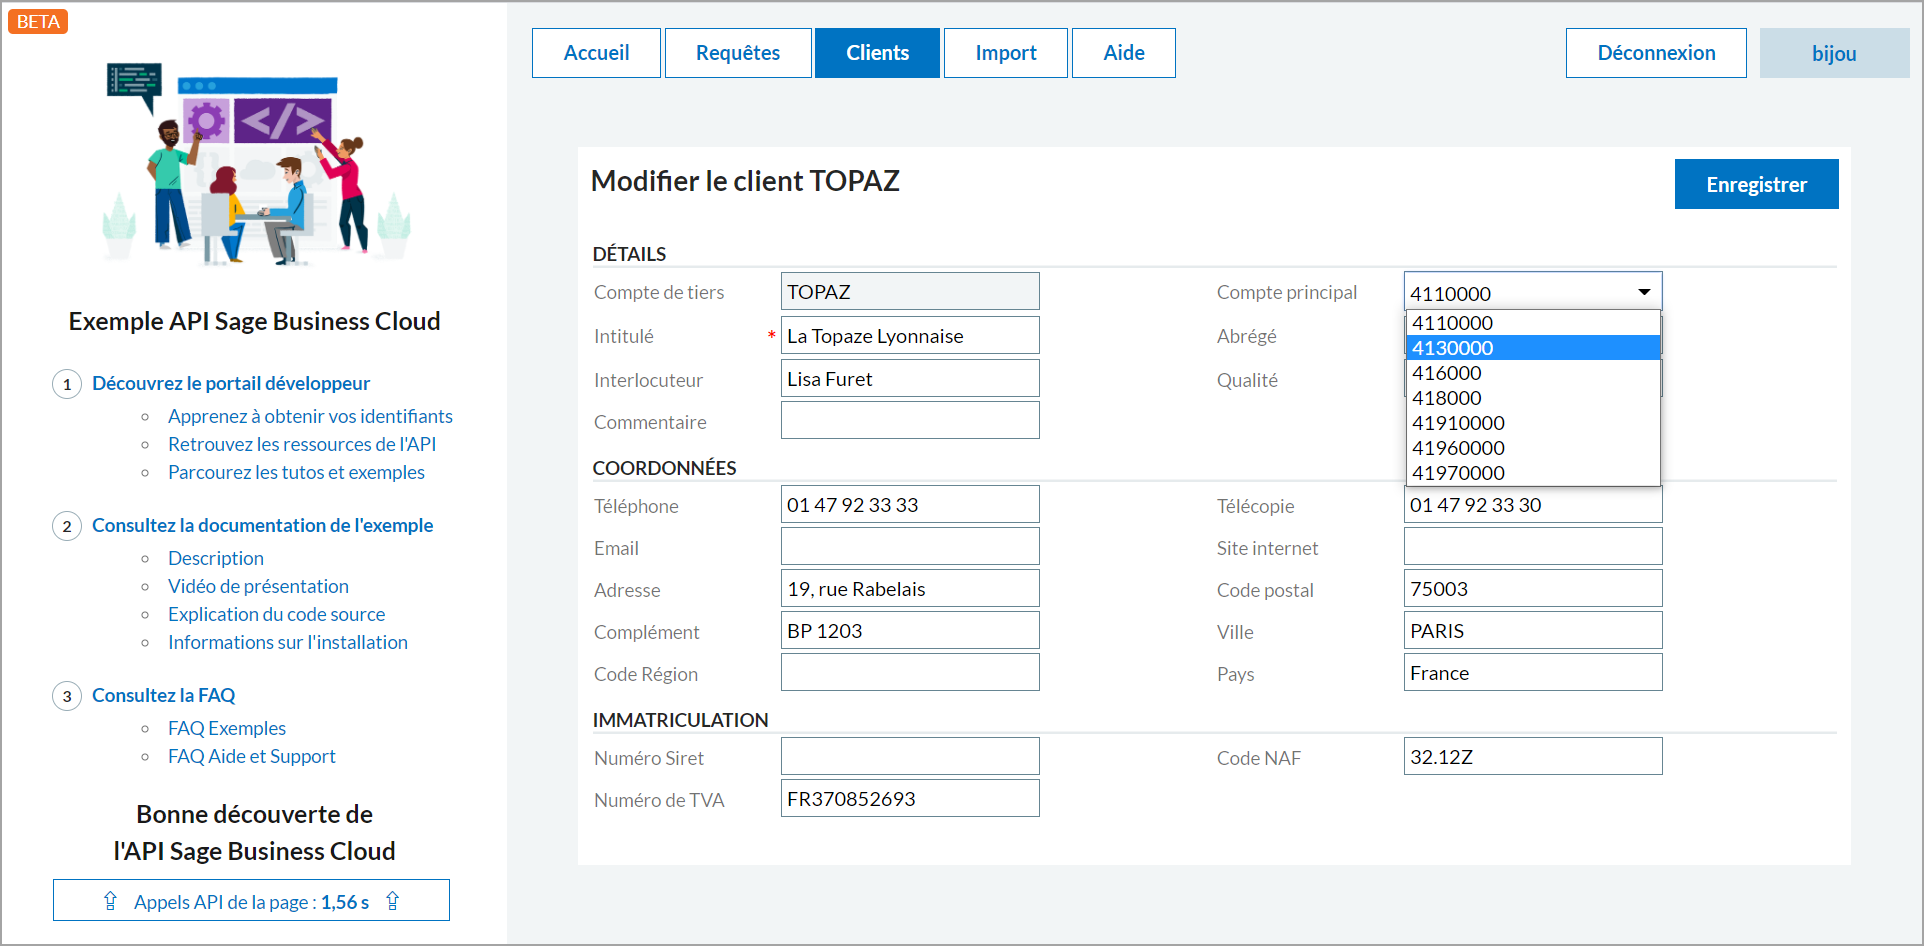This screenshot has width=1924, height=946.
Task: Click the empty Email field
Action: click(910, 546)
